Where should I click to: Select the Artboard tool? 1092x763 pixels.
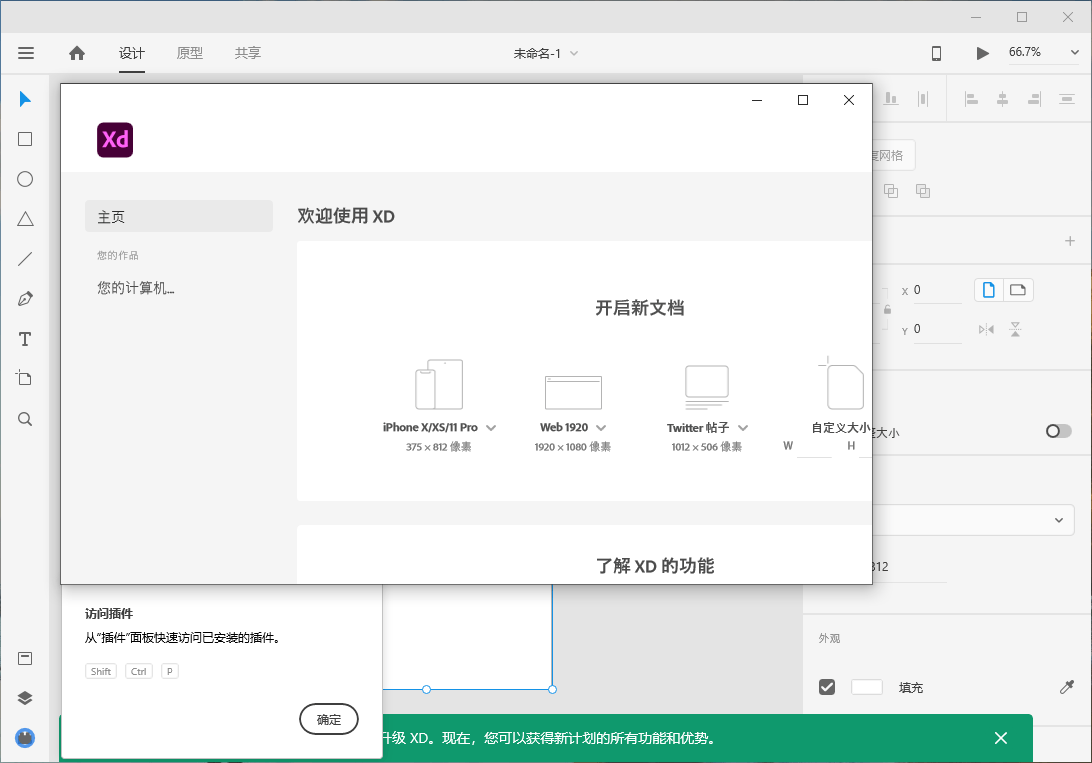tap(24, 378)
